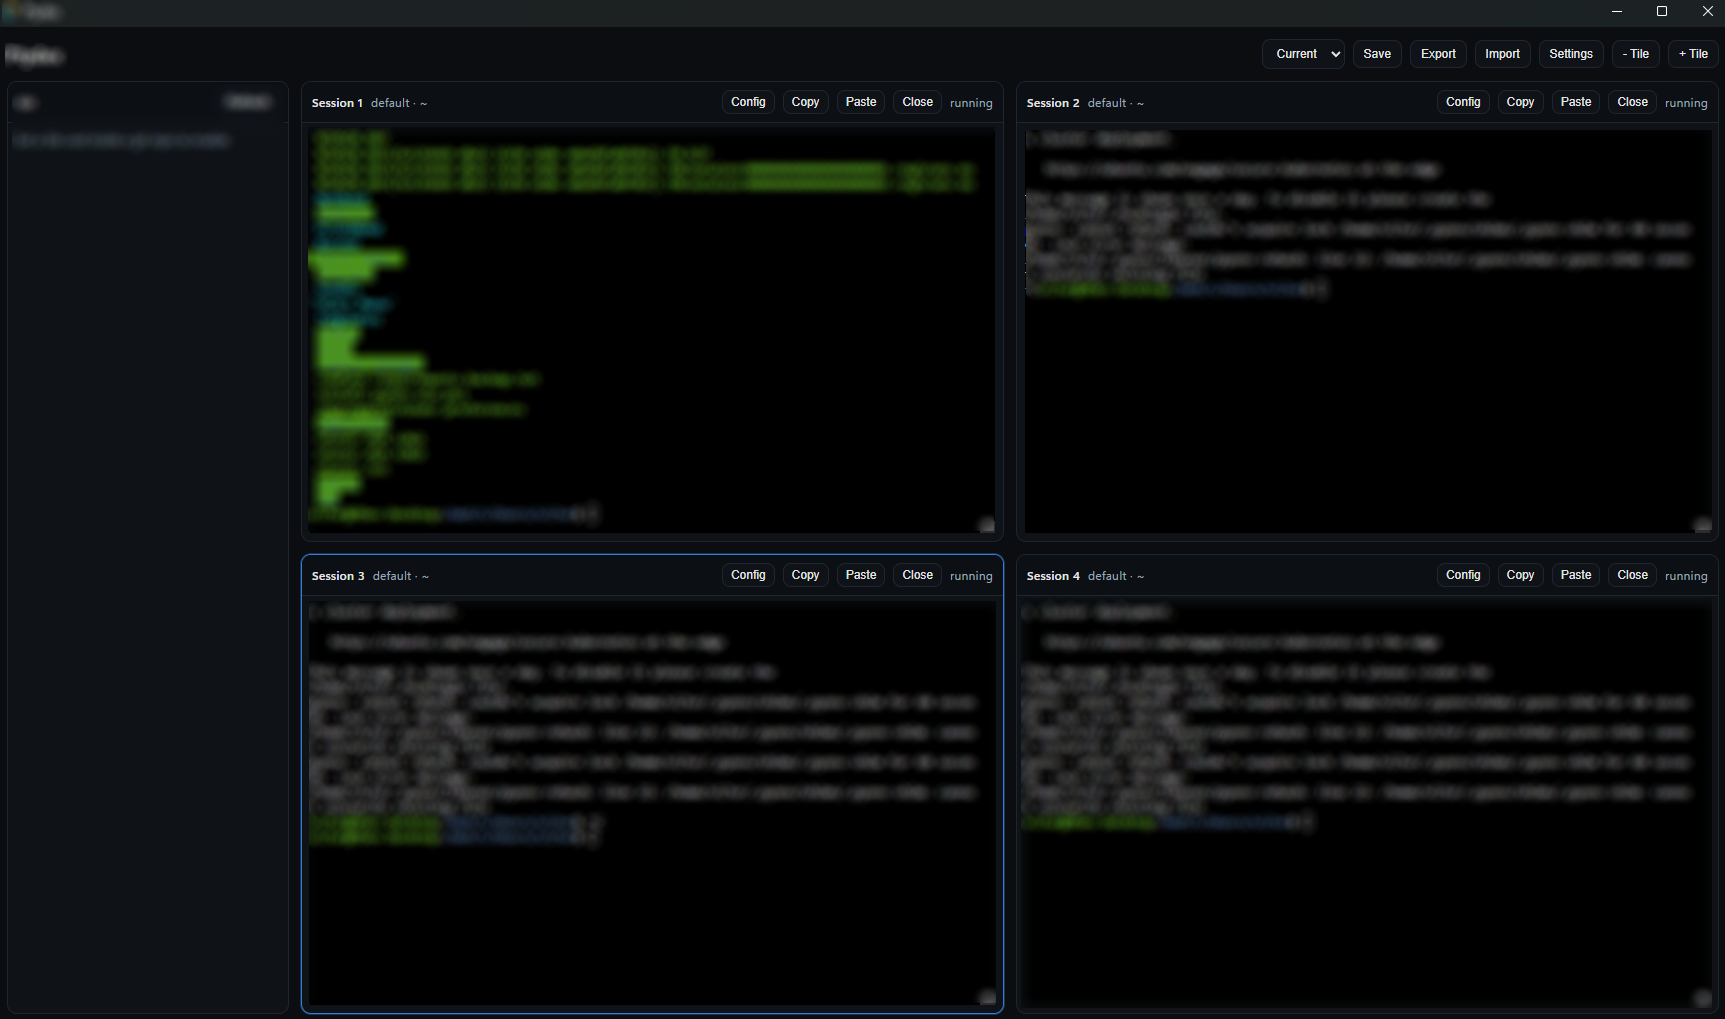Paste into Session 1
Viewport: 1725px width, 1019px height.
tap(861, 102)
